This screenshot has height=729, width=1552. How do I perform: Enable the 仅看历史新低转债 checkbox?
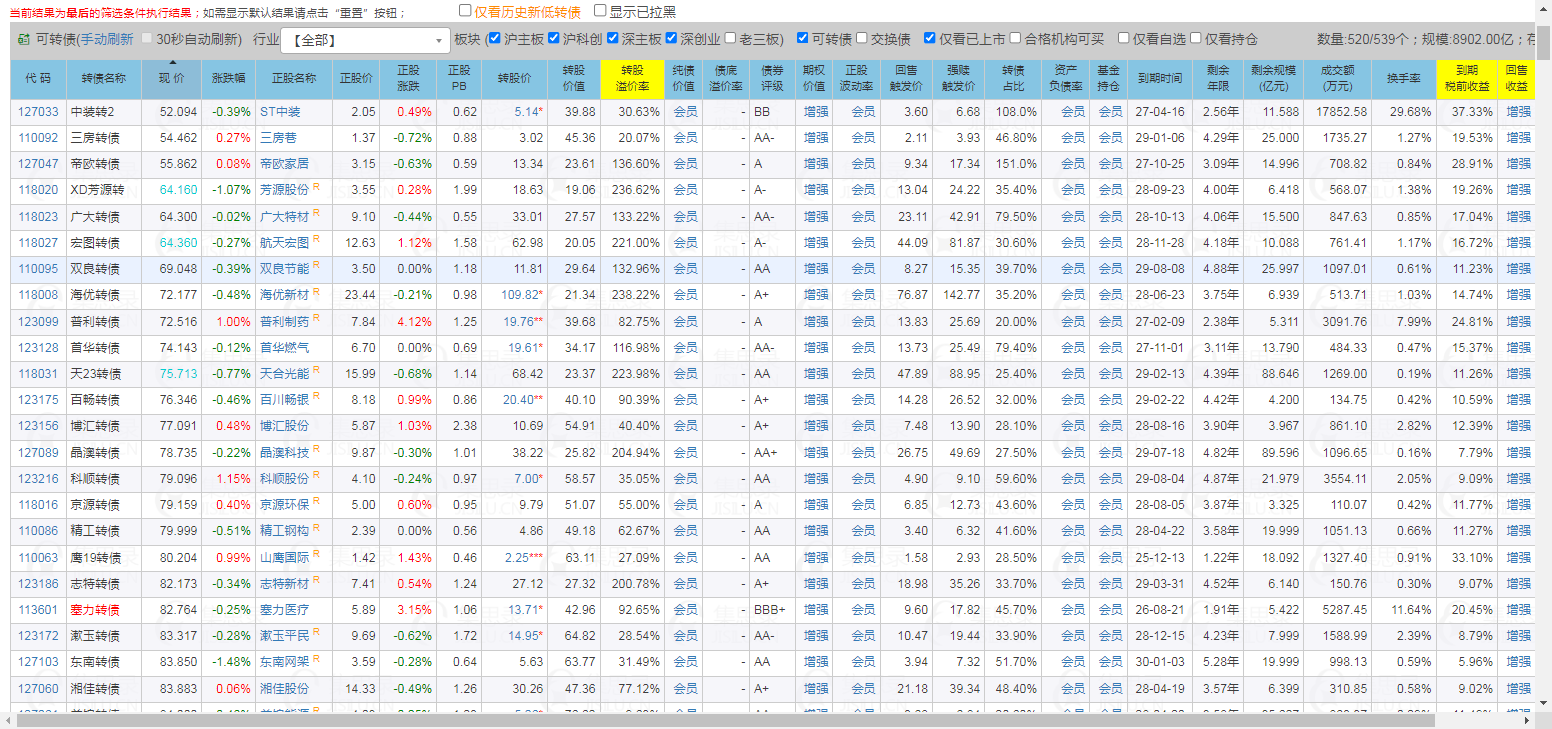click(x=466, y=11)
